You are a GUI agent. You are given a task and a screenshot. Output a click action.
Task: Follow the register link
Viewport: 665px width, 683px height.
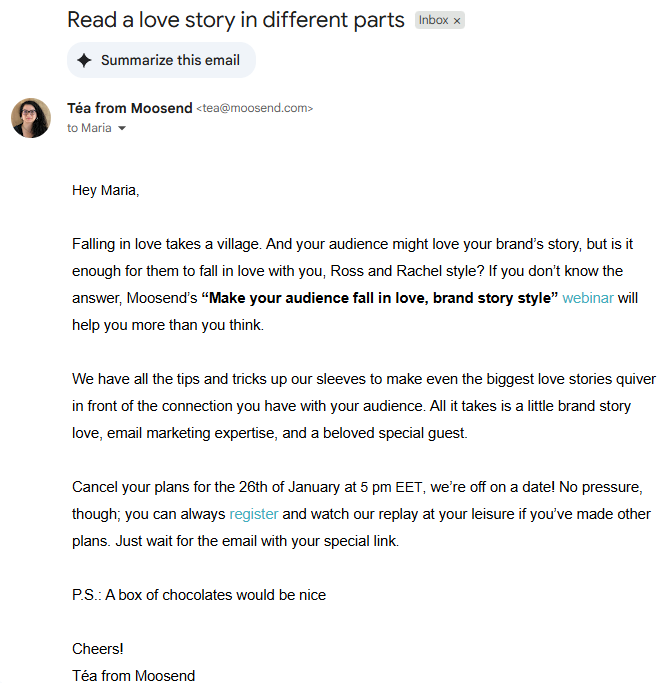(253, 514)
